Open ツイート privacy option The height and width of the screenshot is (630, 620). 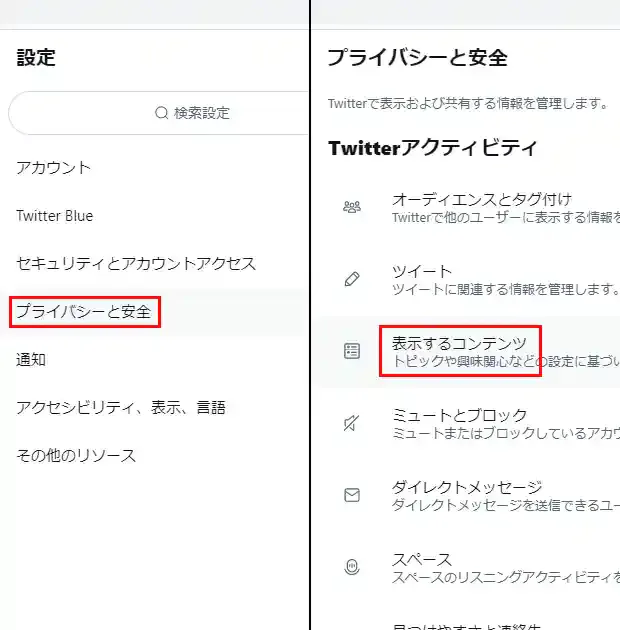(x=422, y=272)
